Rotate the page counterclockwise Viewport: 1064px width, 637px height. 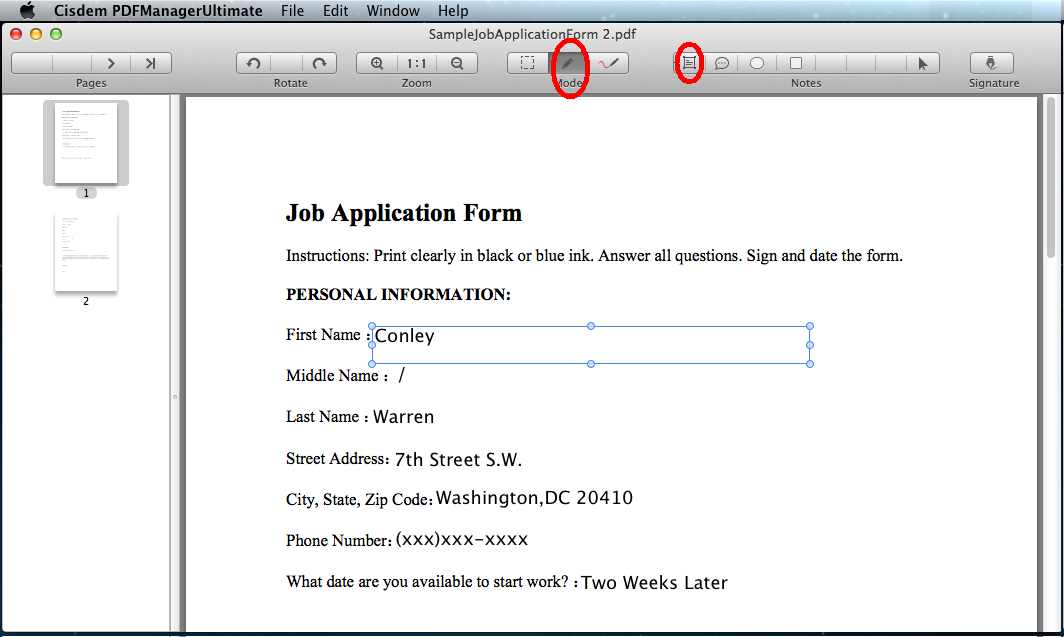click(x=253, y=63)
